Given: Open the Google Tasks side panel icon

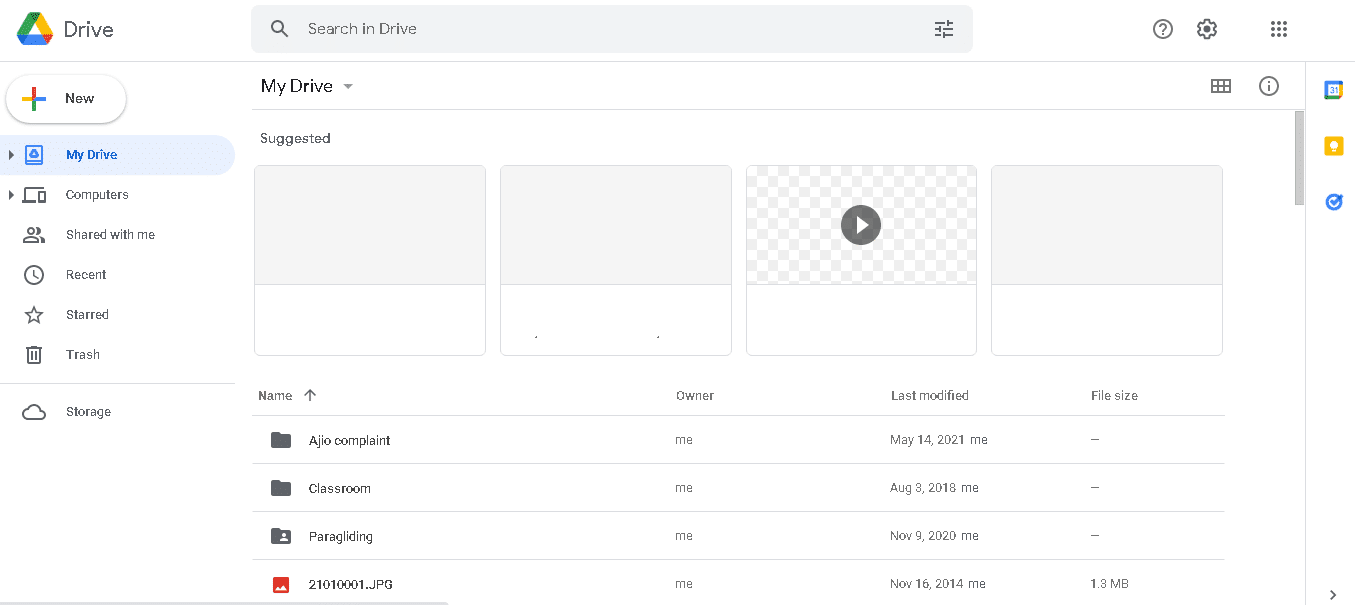Looking at the screenshot, I should pyautogui.click(x=1333, y=202).
